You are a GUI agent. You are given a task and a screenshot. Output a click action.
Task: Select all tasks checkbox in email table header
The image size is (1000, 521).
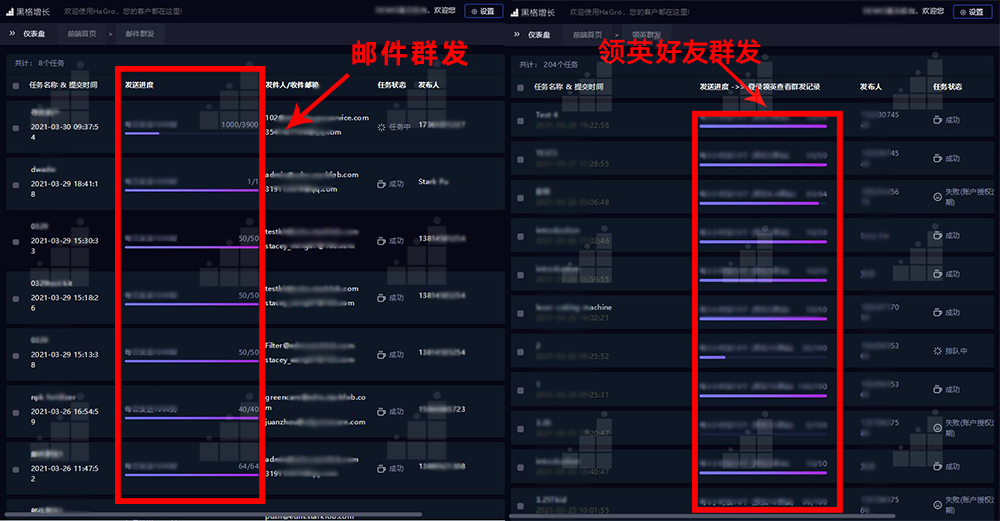[16, 86]
